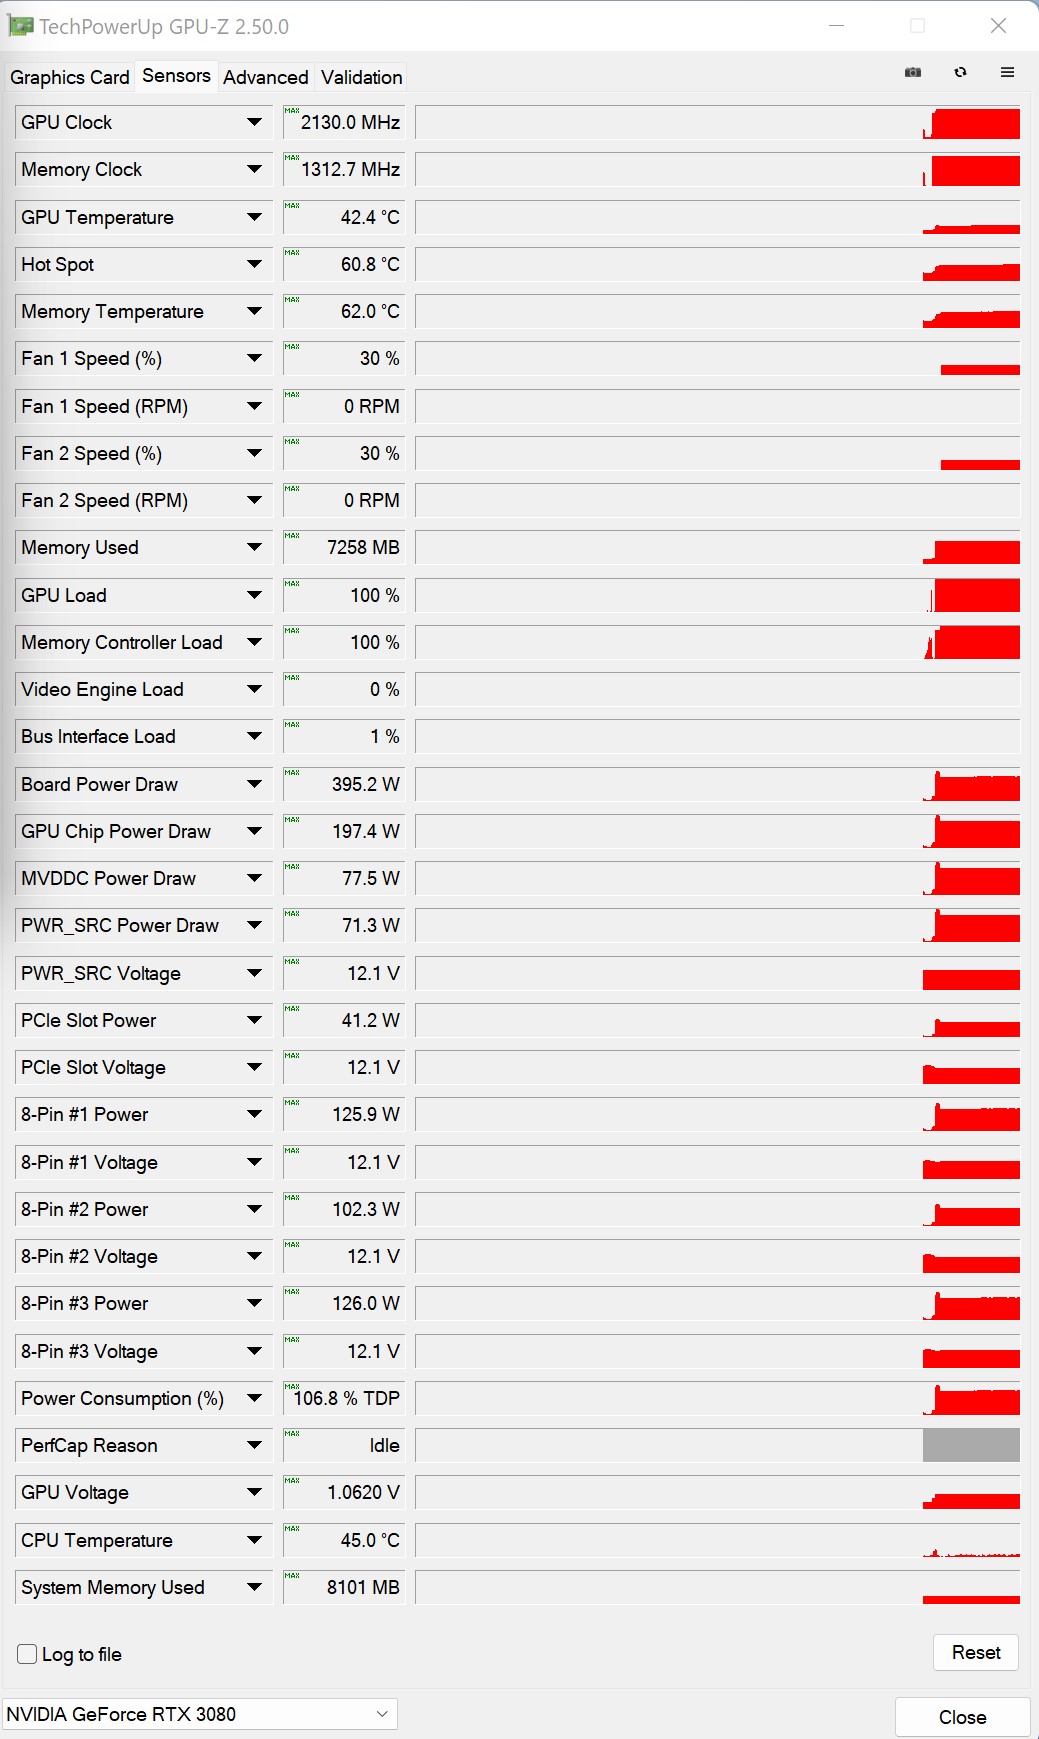The height and width of the screenshot is (1739, 1039).
Task: Open the Advanced tab
Action: [266, 77]
